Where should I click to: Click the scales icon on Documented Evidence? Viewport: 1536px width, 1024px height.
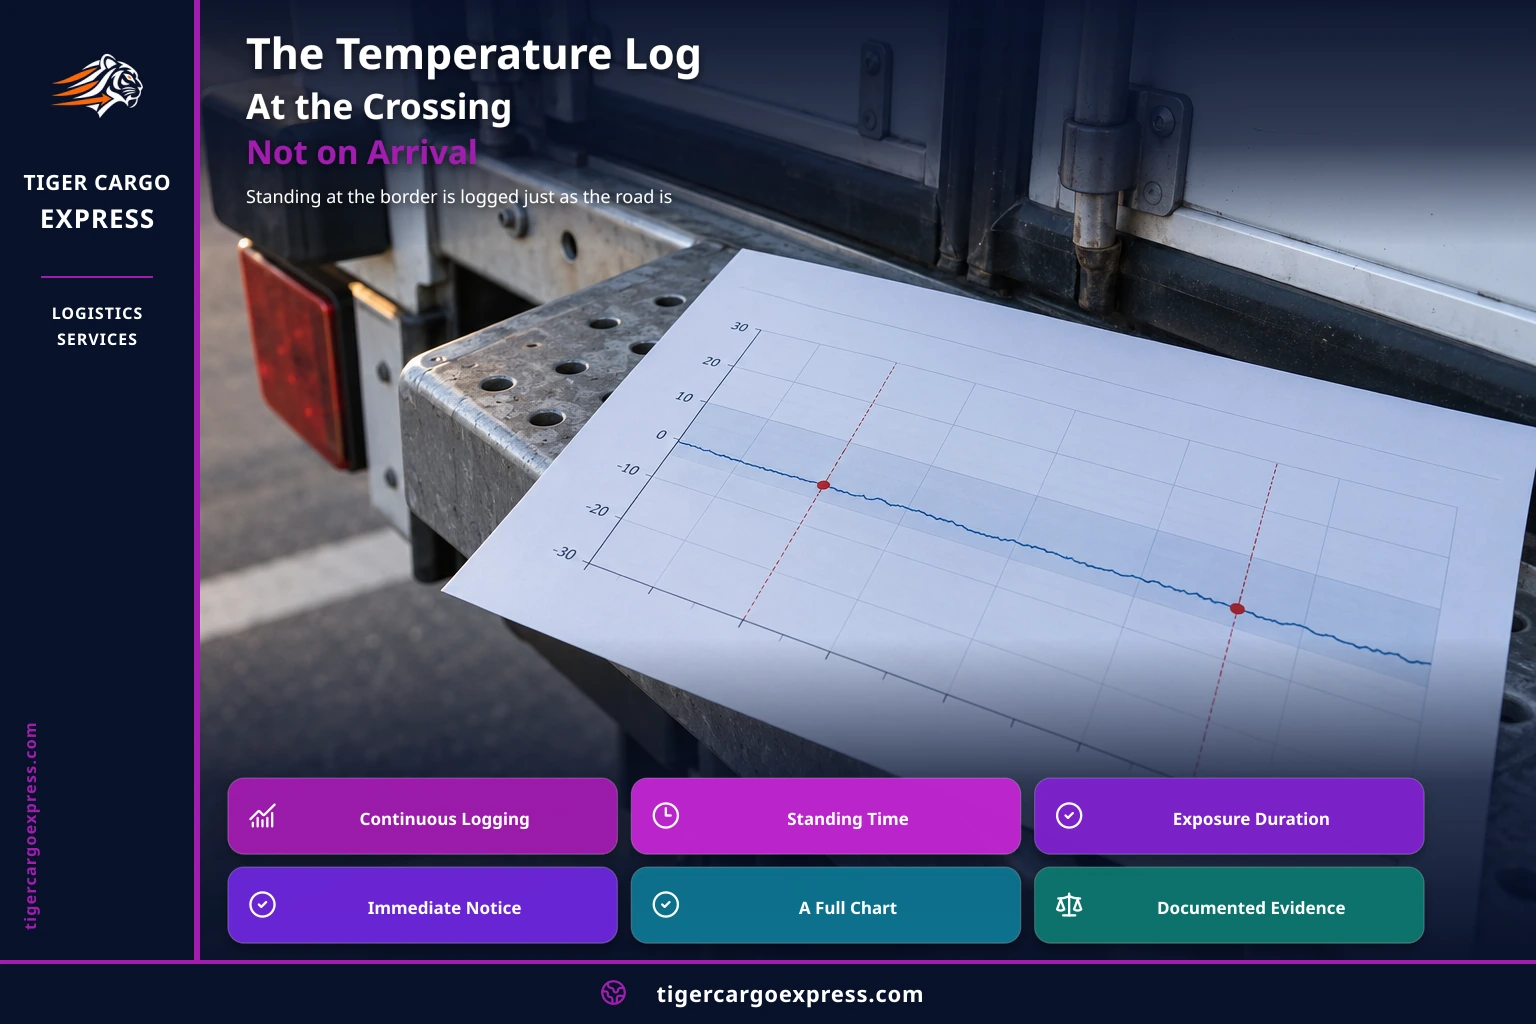click(1069, 905)
